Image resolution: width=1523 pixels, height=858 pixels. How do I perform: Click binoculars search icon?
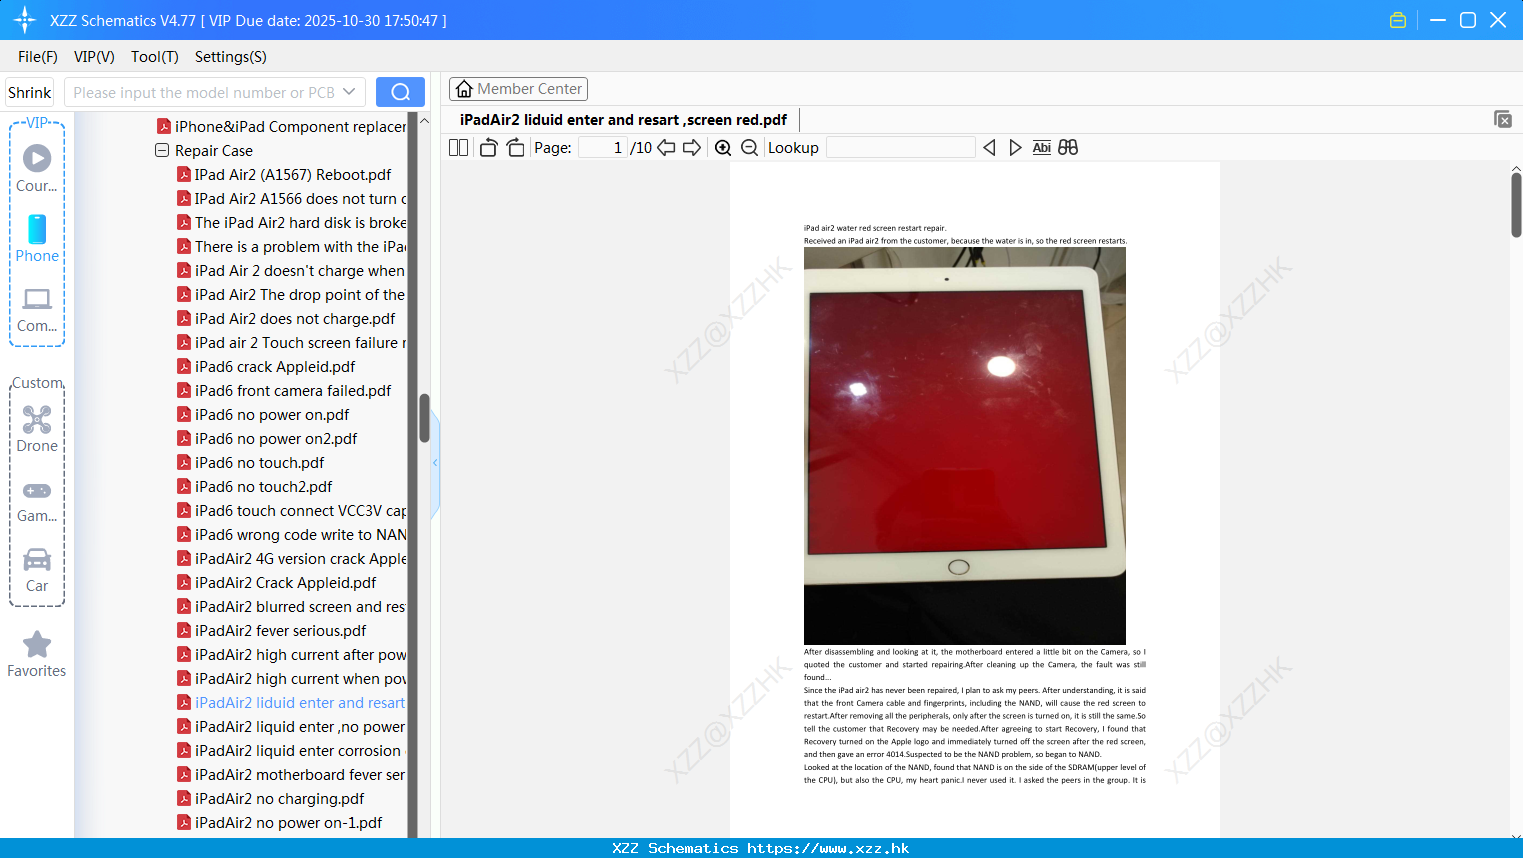tap(1068, 148)
